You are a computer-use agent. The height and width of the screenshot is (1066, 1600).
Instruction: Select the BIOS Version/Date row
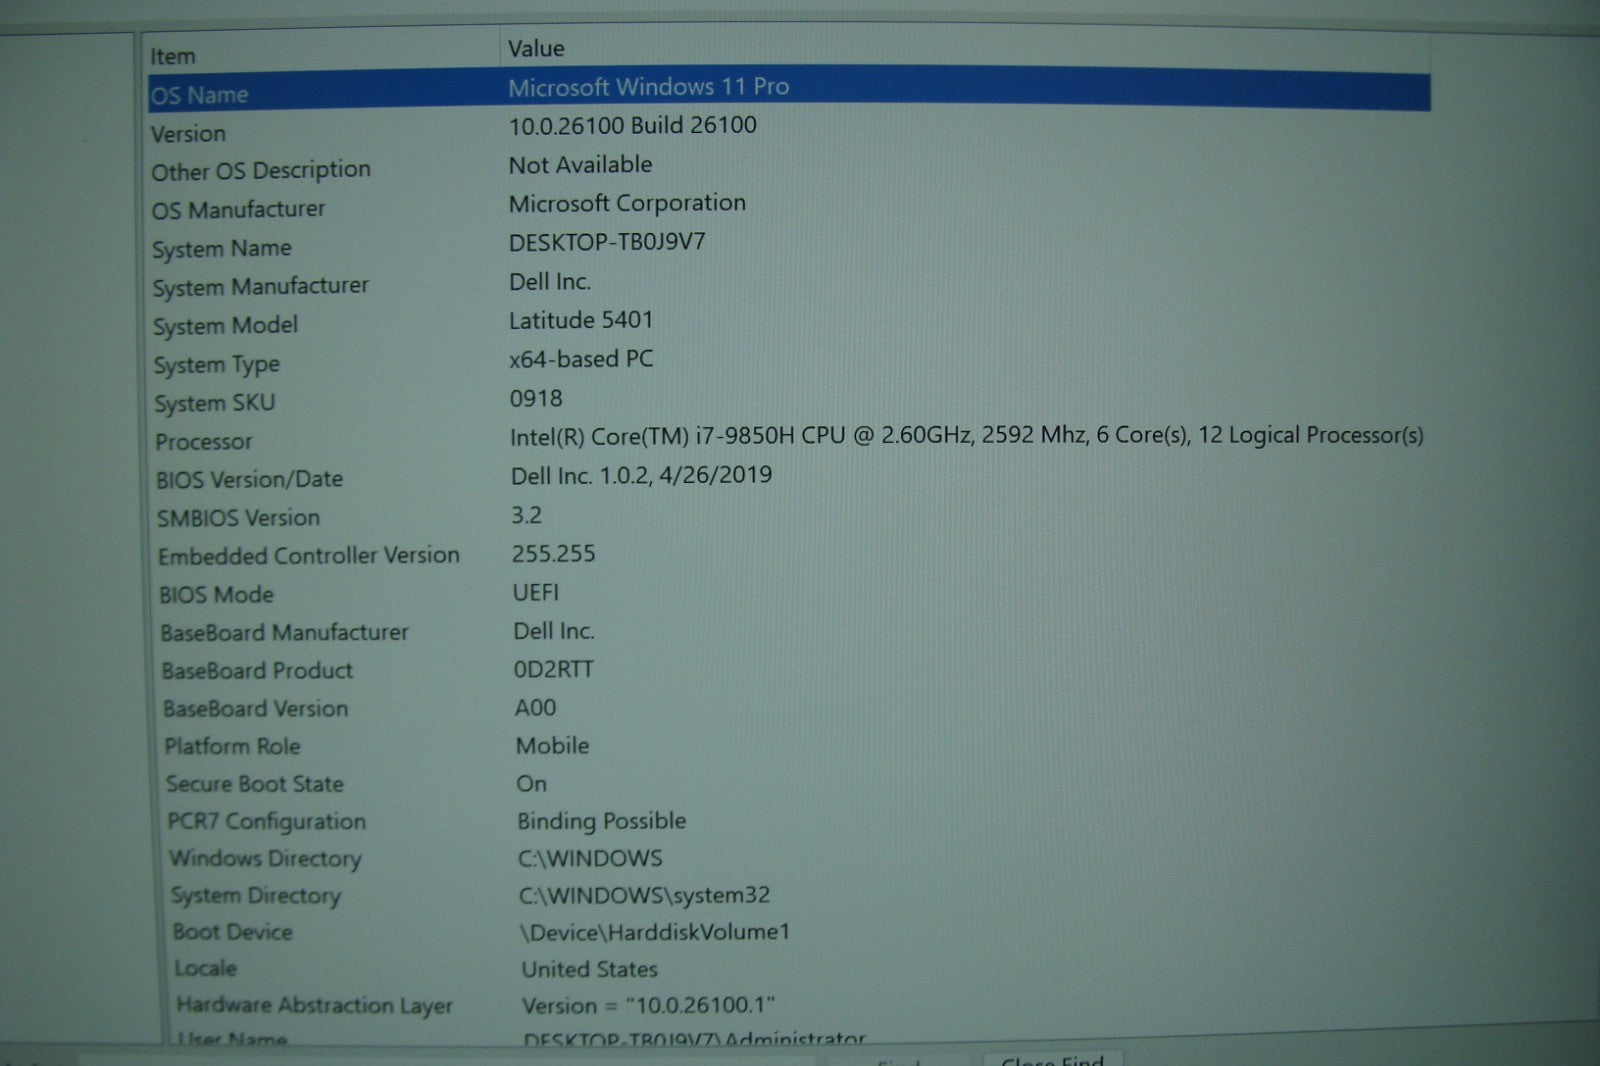tap(250, 480)
